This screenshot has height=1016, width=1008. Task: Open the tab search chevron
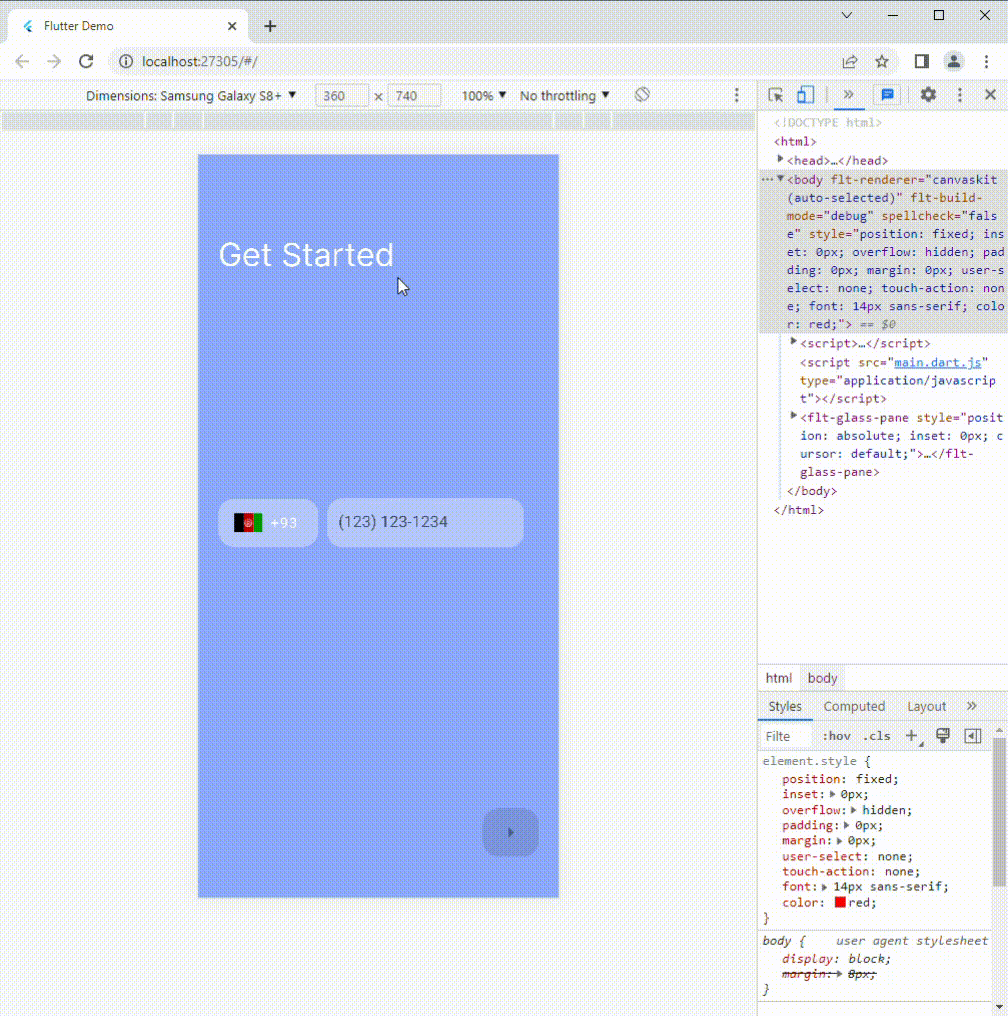click(x=847, y=15)
